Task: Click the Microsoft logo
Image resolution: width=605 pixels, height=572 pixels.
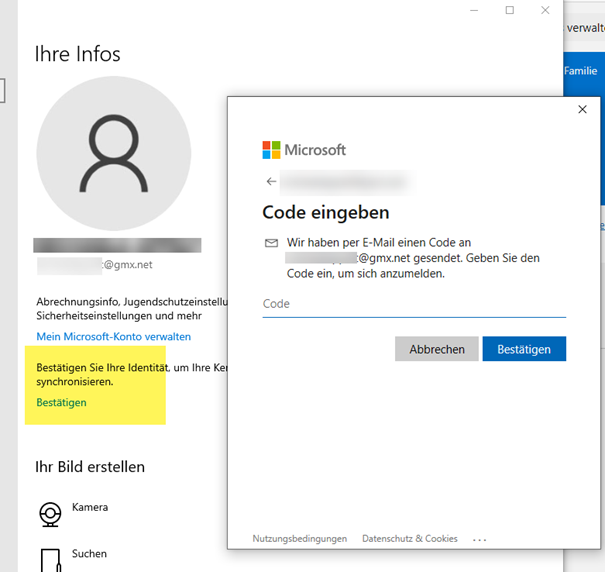Action: (304, 150)
